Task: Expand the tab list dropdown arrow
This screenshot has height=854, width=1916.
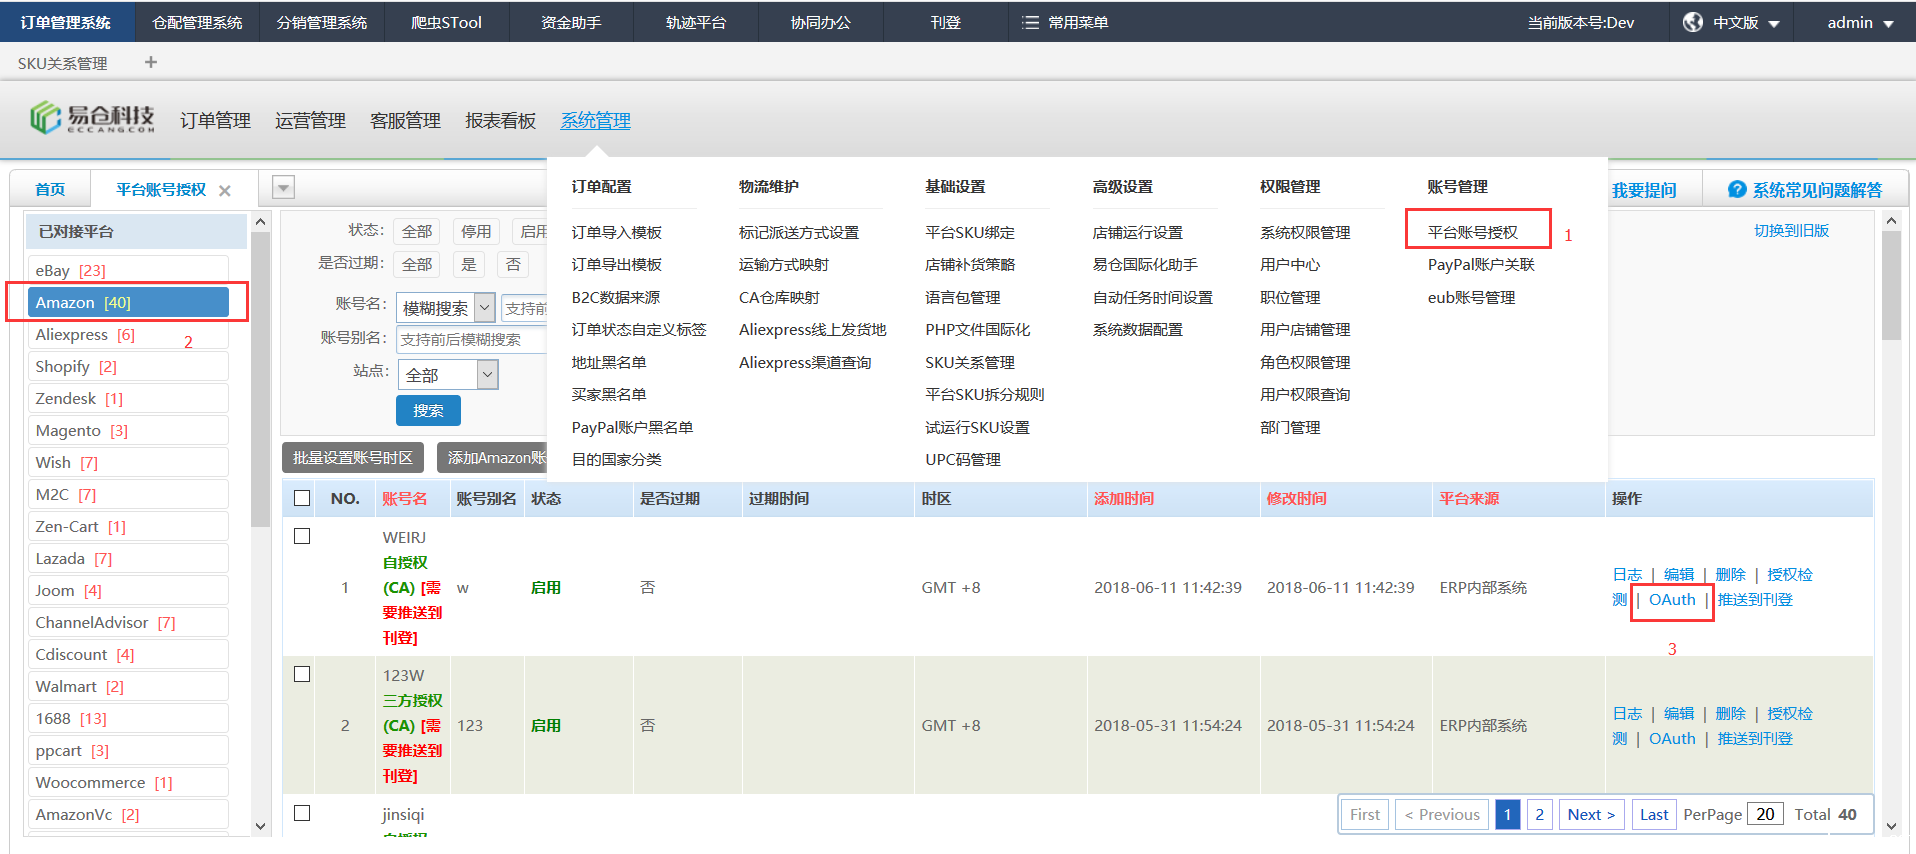Action: pos(284,188)
